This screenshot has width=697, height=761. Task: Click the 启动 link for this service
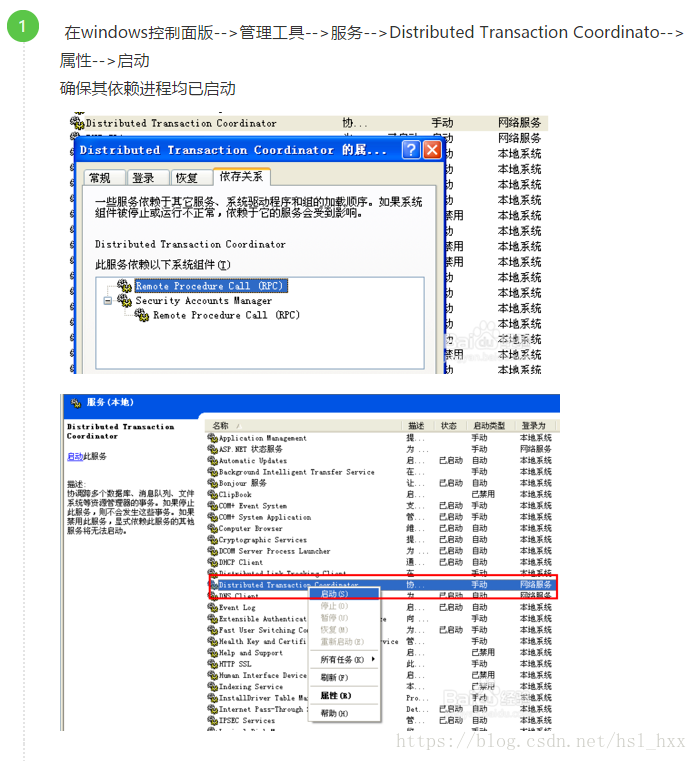75,457
